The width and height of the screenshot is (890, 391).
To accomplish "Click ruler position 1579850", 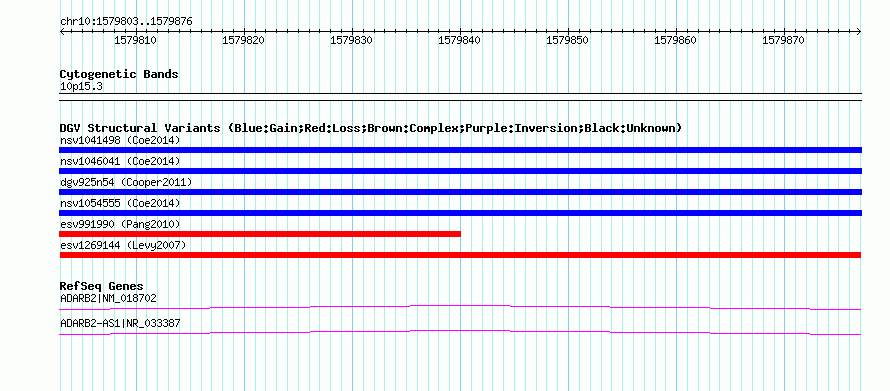I will point(568,40).
